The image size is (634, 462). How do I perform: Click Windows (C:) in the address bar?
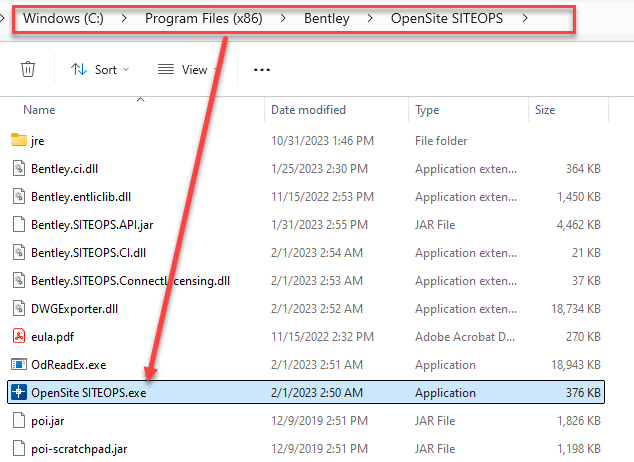(63, 18)
